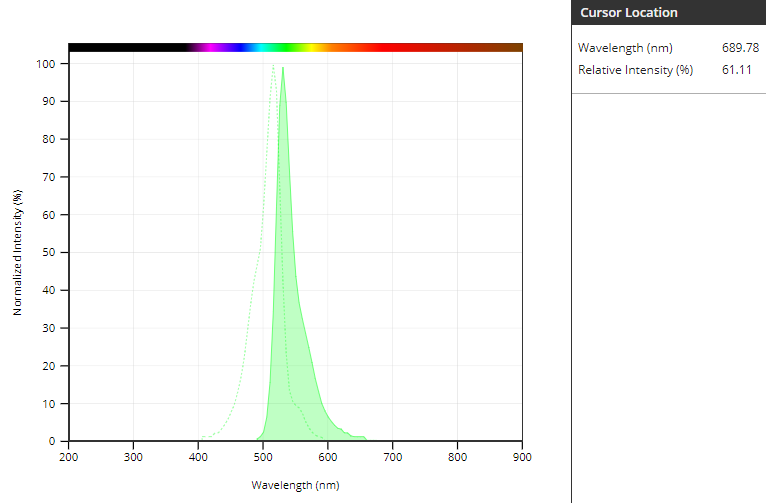Click the peak of the filled emission curve

283,69
